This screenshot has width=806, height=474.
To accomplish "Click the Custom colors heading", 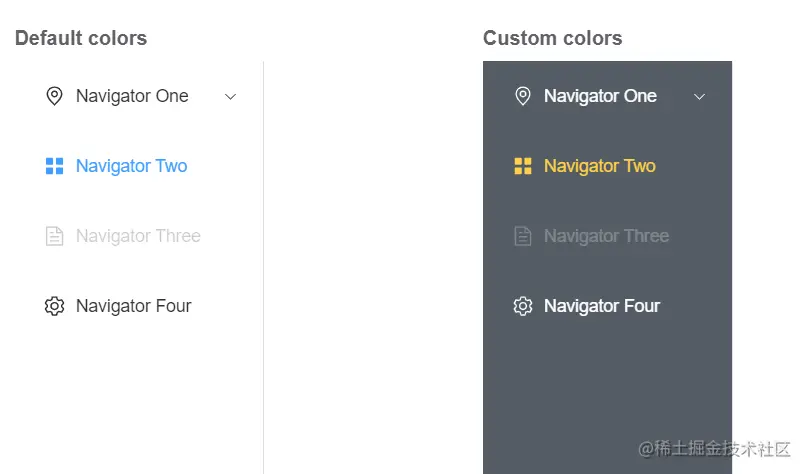I will click(553, 38).
